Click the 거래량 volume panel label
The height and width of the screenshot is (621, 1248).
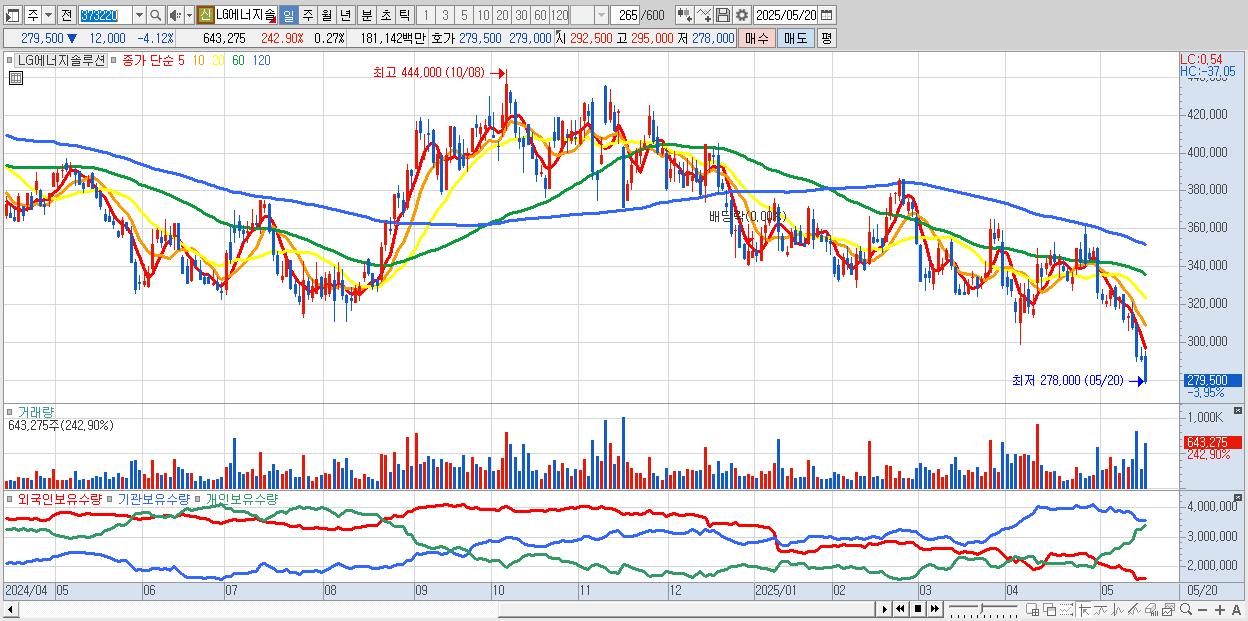point(35,412)
